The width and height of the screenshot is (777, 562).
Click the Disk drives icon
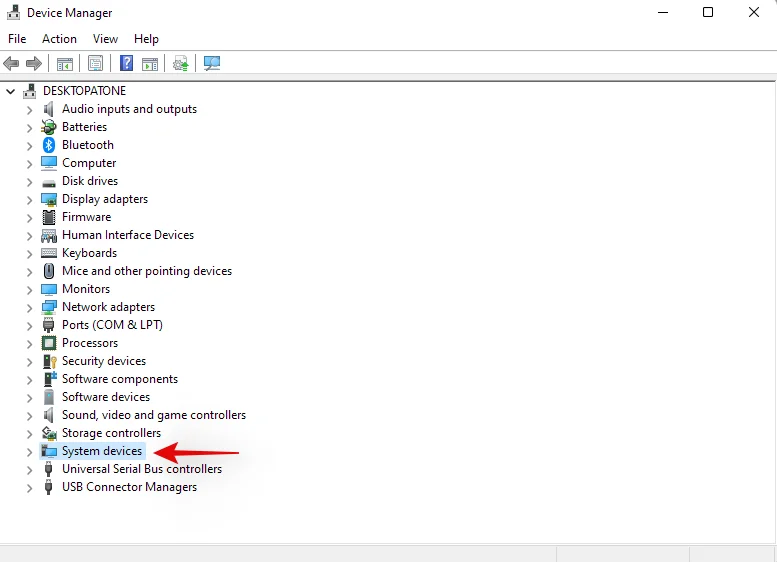[x=49, y=182]
